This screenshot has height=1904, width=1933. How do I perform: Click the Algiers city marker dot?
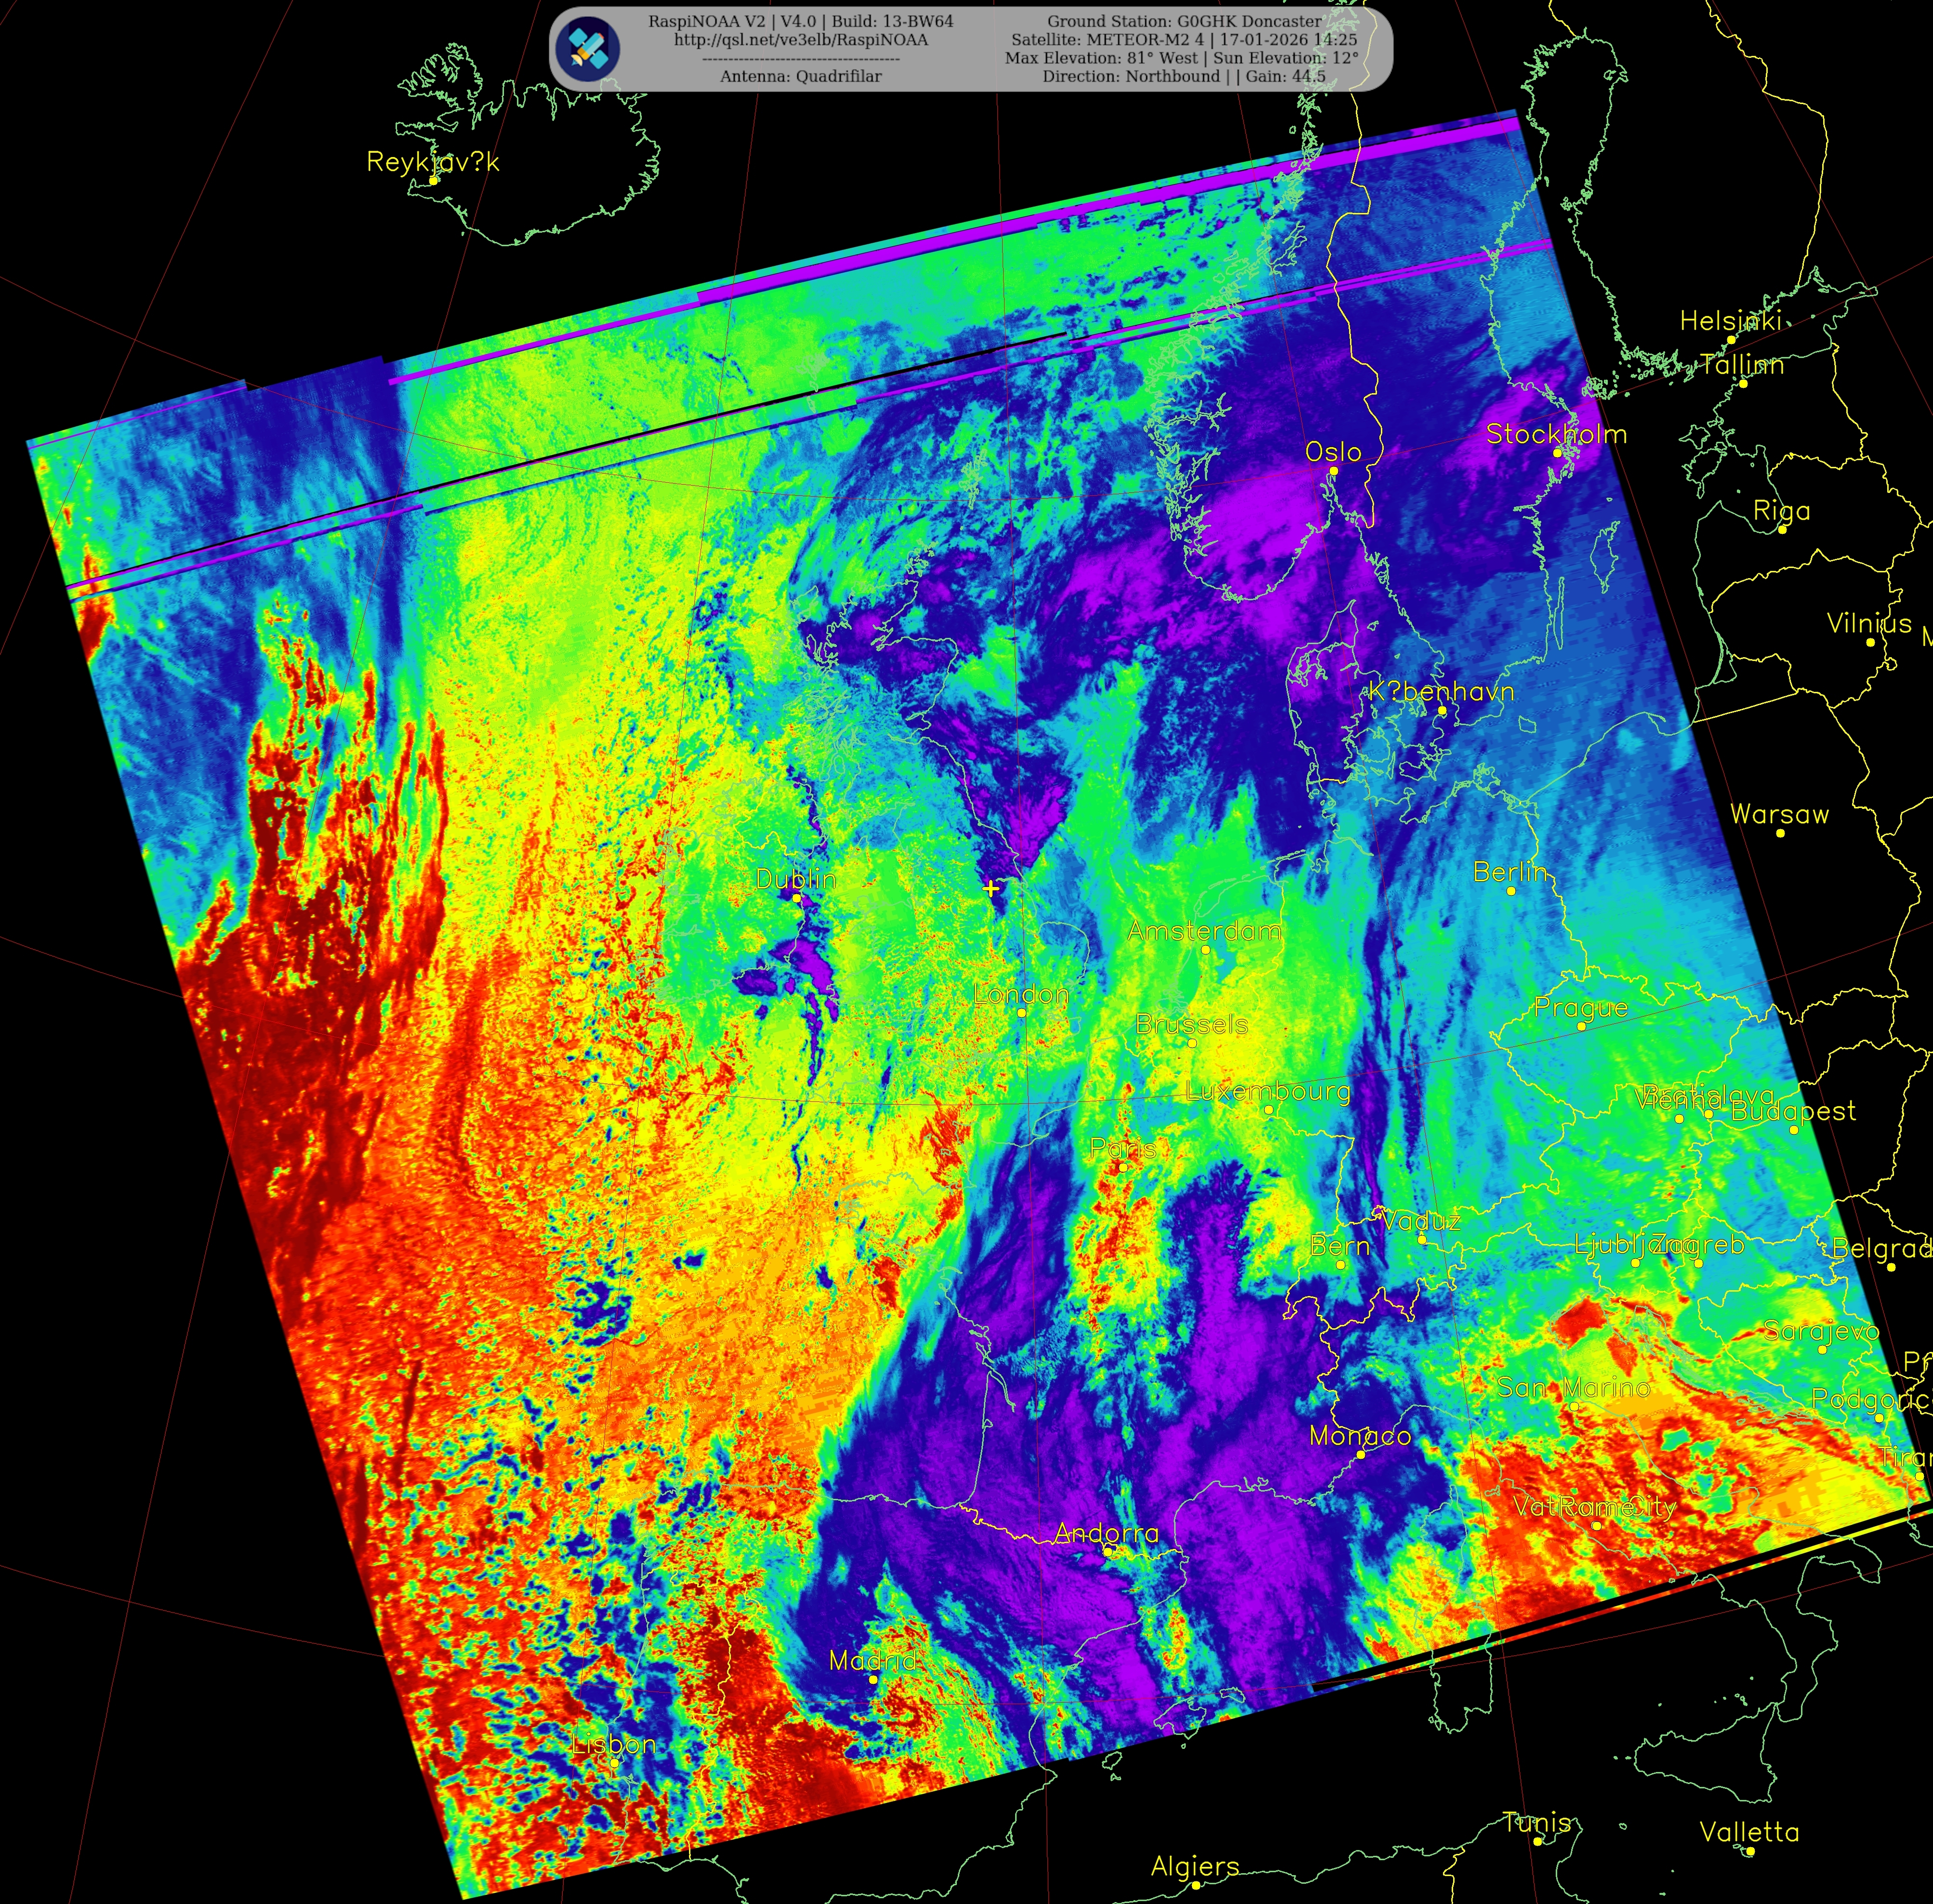pyautogui.click(x=1195, y=1886)
